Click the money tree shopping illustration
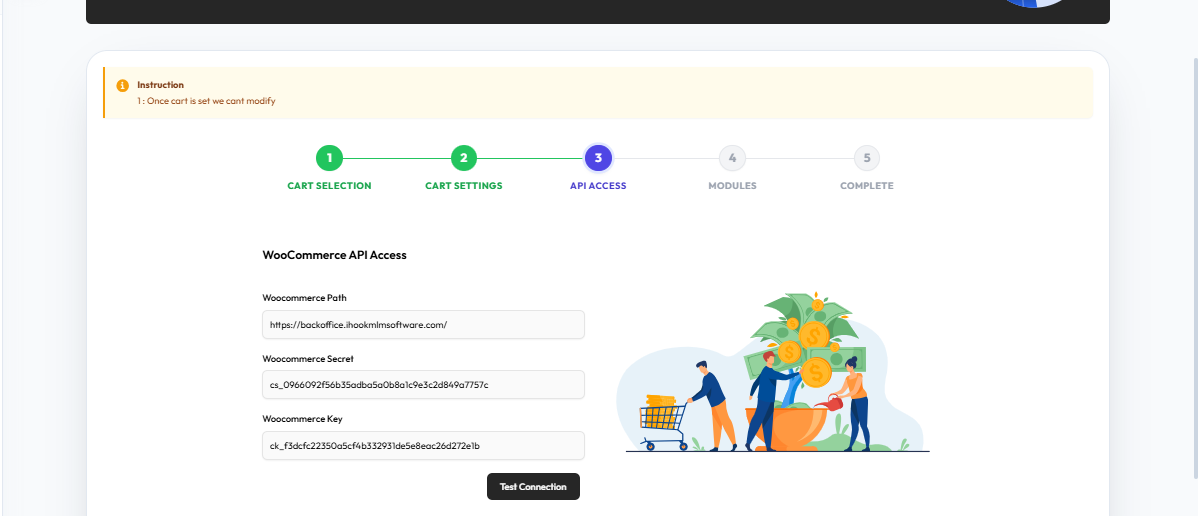1198x516 pixels. (x=773, y=372)
